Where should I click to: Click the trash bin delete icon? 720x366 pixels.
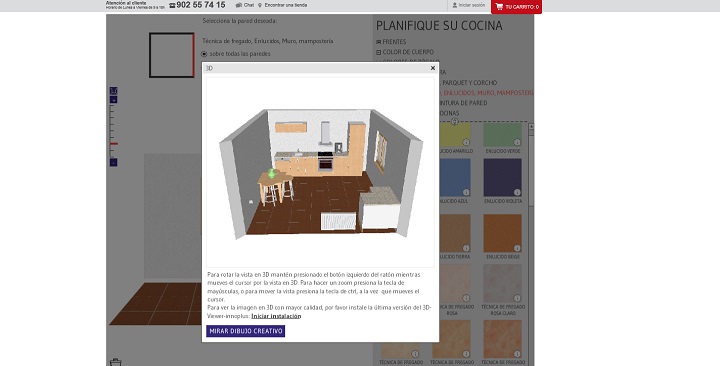116,363
